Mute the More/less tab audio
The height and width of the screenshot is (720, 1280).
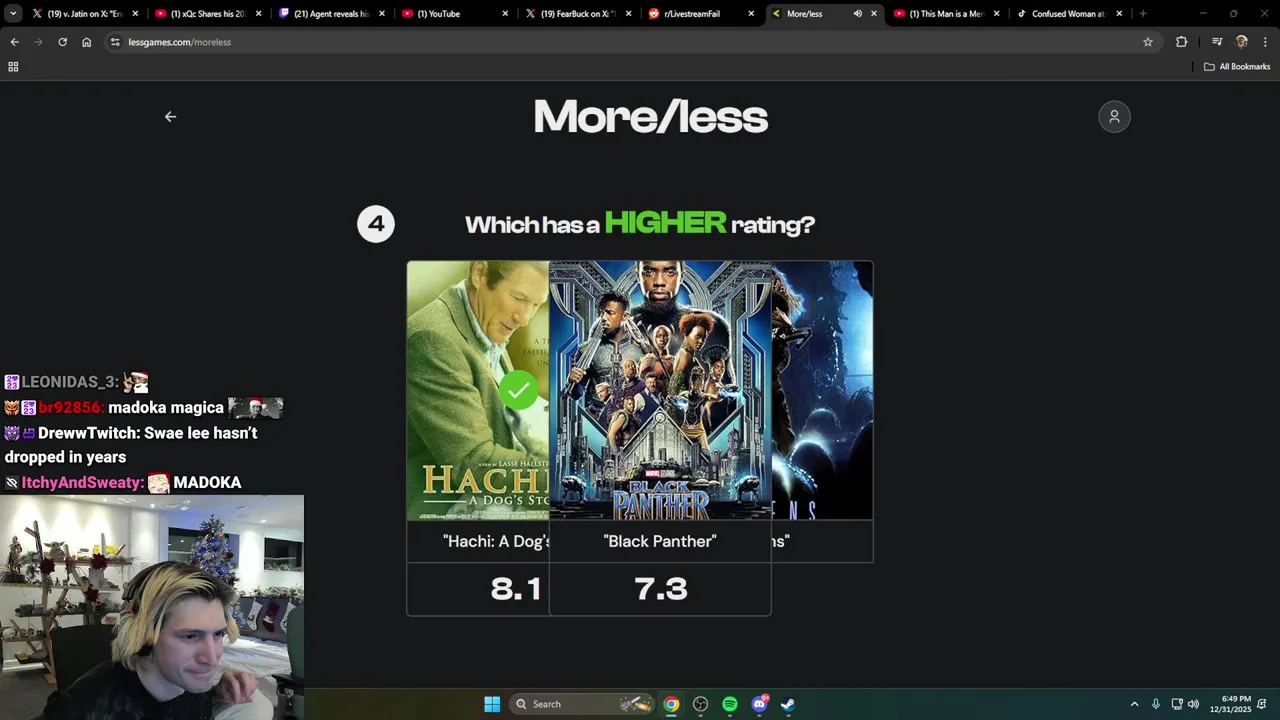click(857, 14)
